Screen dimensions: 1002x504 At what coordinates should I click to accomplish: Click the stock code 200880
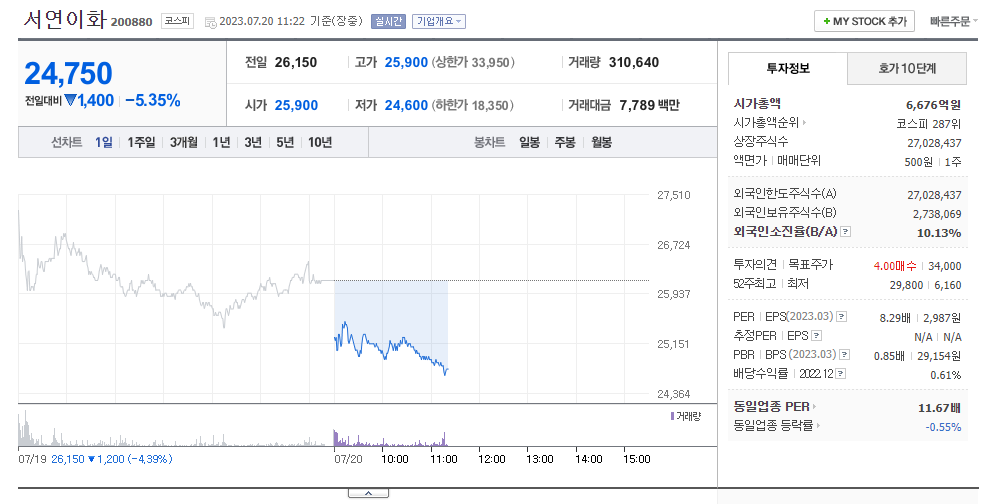point(132,22)
